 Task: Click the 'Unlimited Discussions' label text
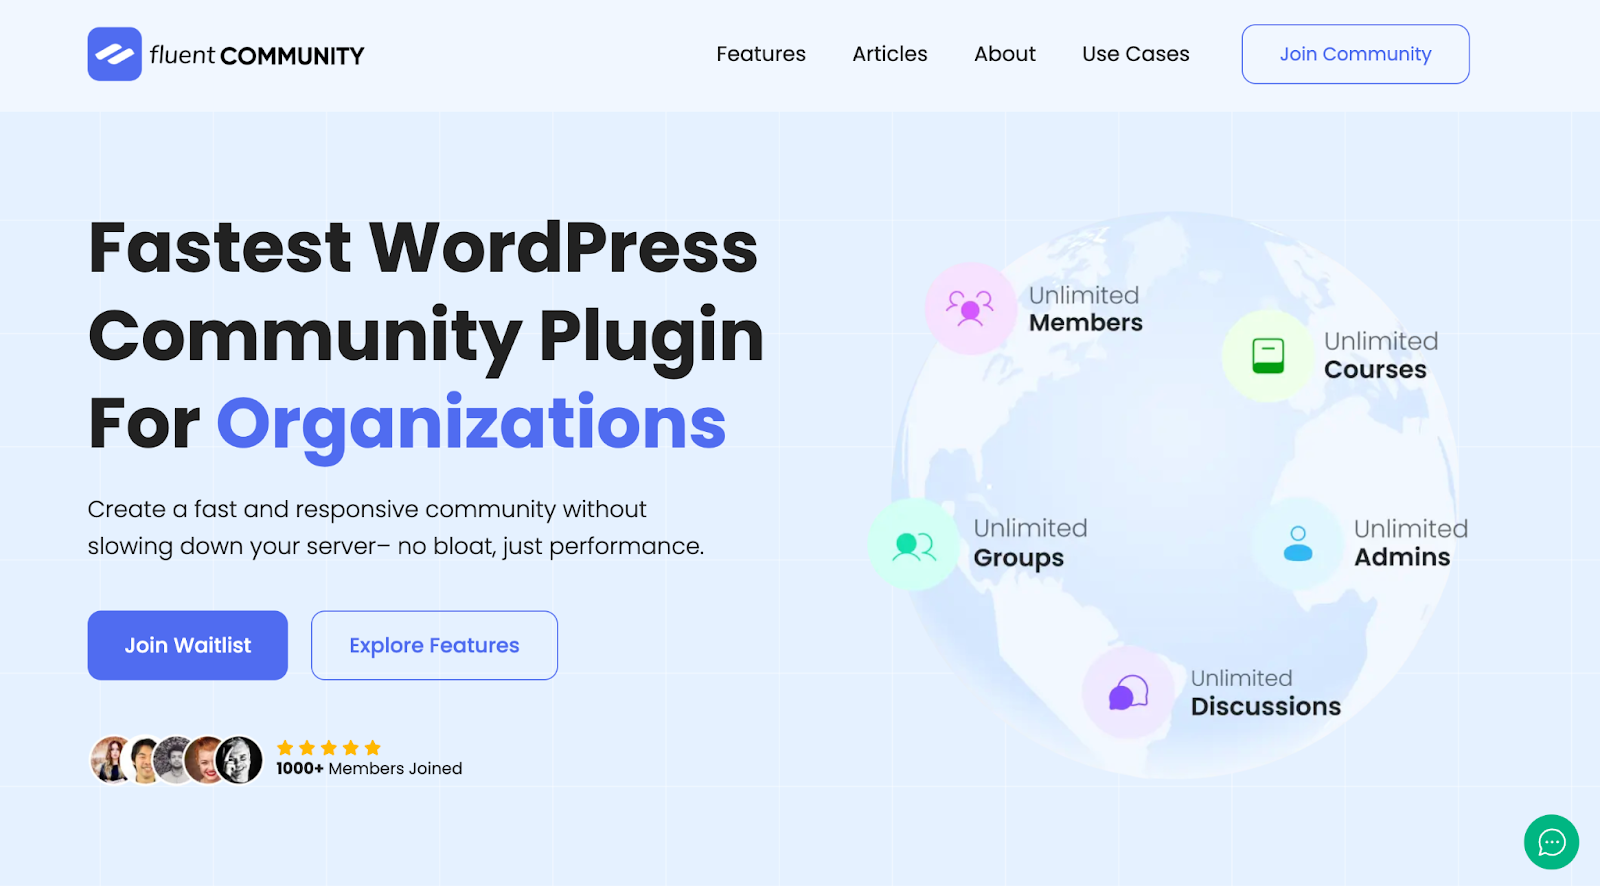tap(1266, 692)
